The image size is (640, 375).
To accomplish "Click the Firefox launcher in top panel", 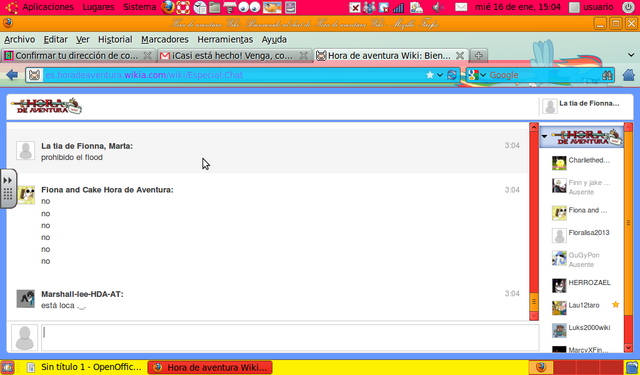I will pyautogui.click(x=168, y=7).
